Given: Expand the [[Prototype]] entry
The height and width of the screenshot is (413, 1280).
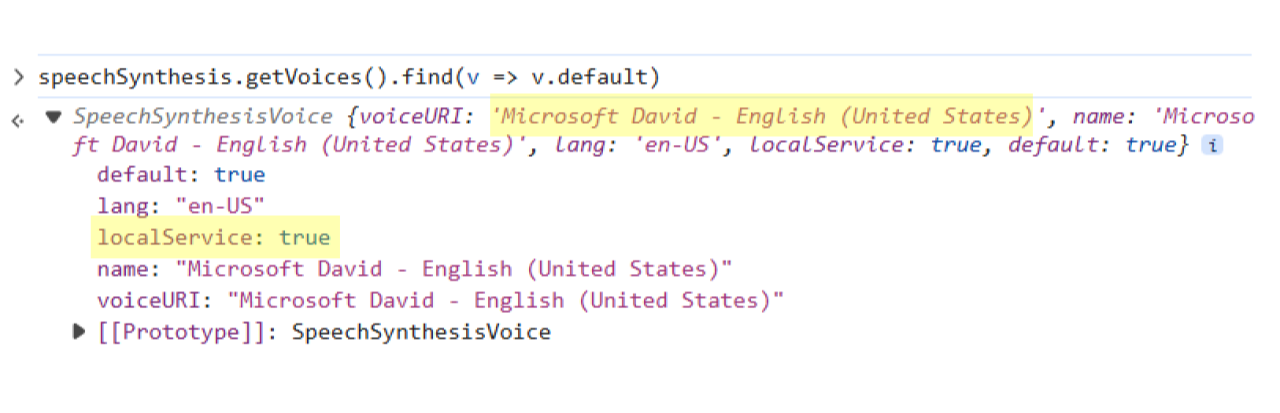Looking at the screenshot, I should [x=80, y=331].
